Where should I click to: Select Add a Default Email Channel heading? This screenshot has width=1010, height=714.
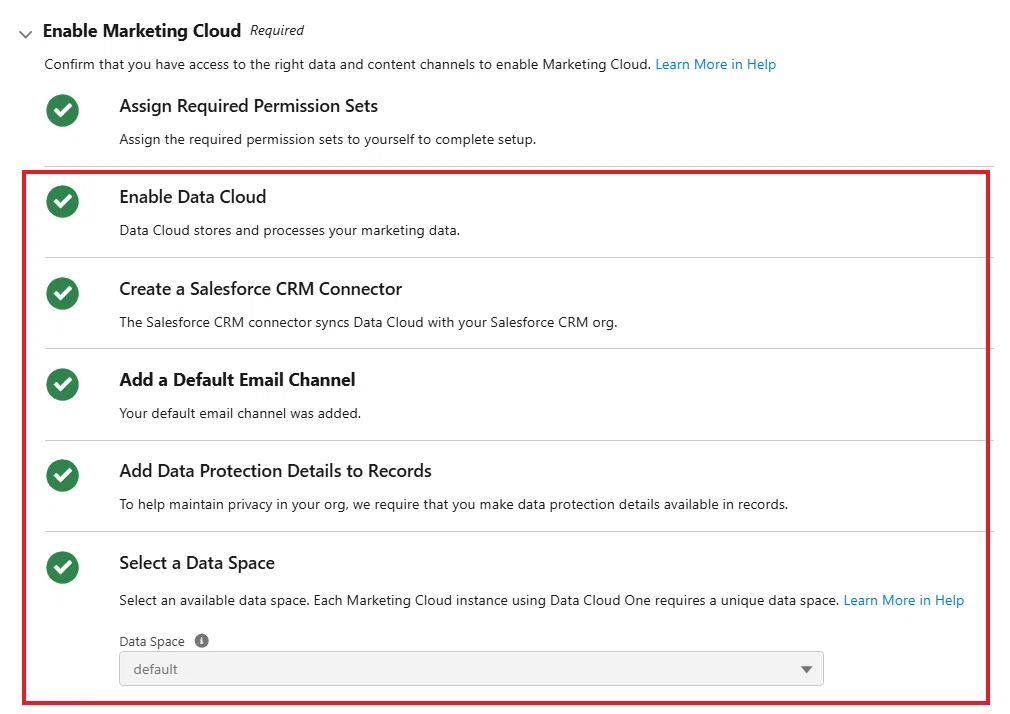(237, 380)
